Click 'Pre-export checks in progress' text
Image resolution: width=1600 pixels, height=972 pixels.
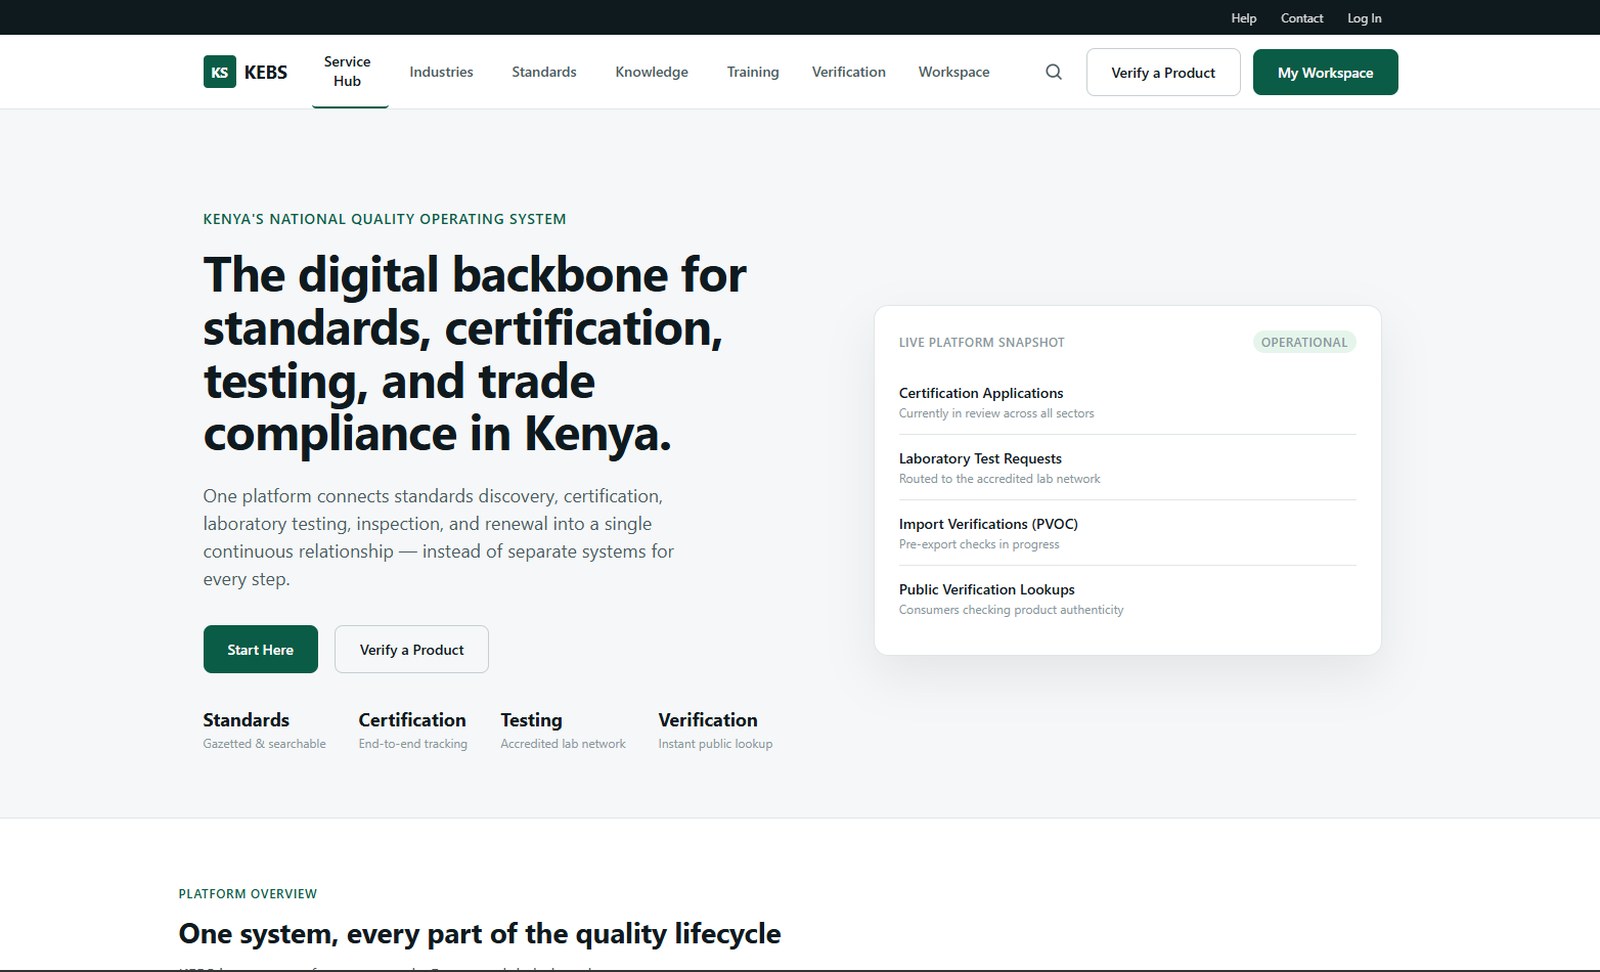coord(979,544)
